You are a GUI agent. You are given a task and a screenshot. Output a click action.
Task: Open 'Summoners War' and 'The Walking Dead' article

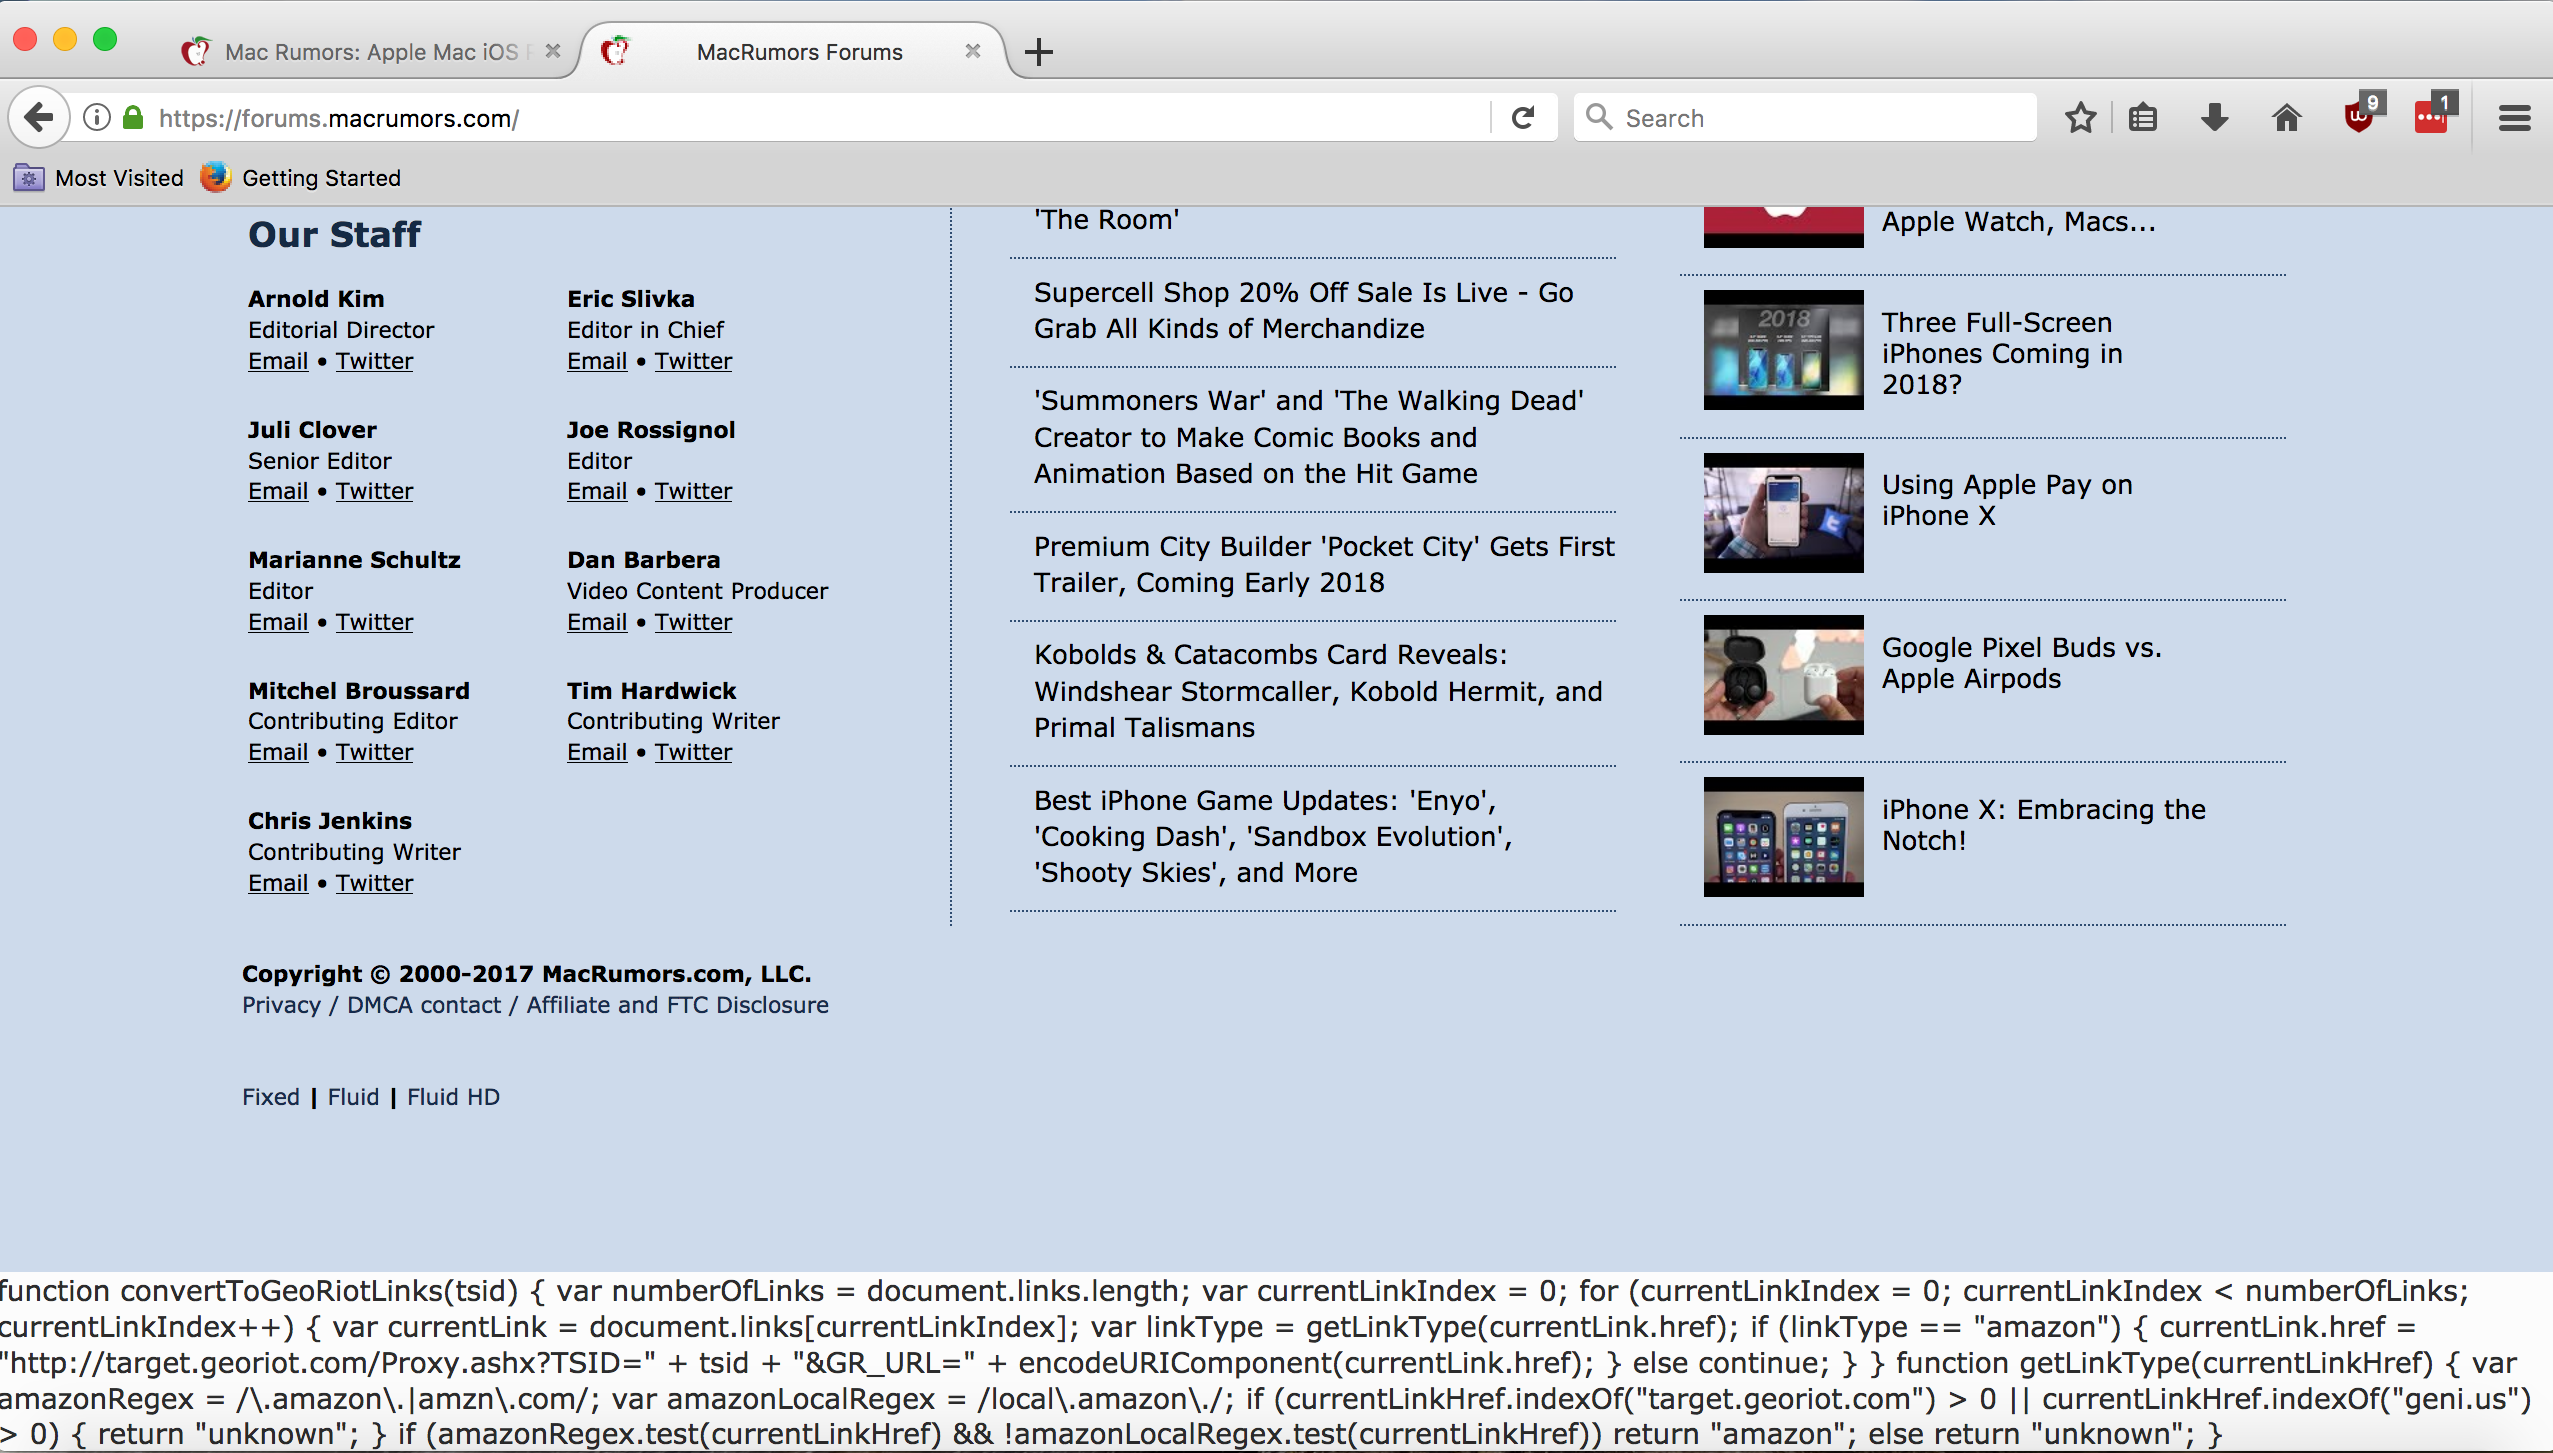tap(1309, 437)
